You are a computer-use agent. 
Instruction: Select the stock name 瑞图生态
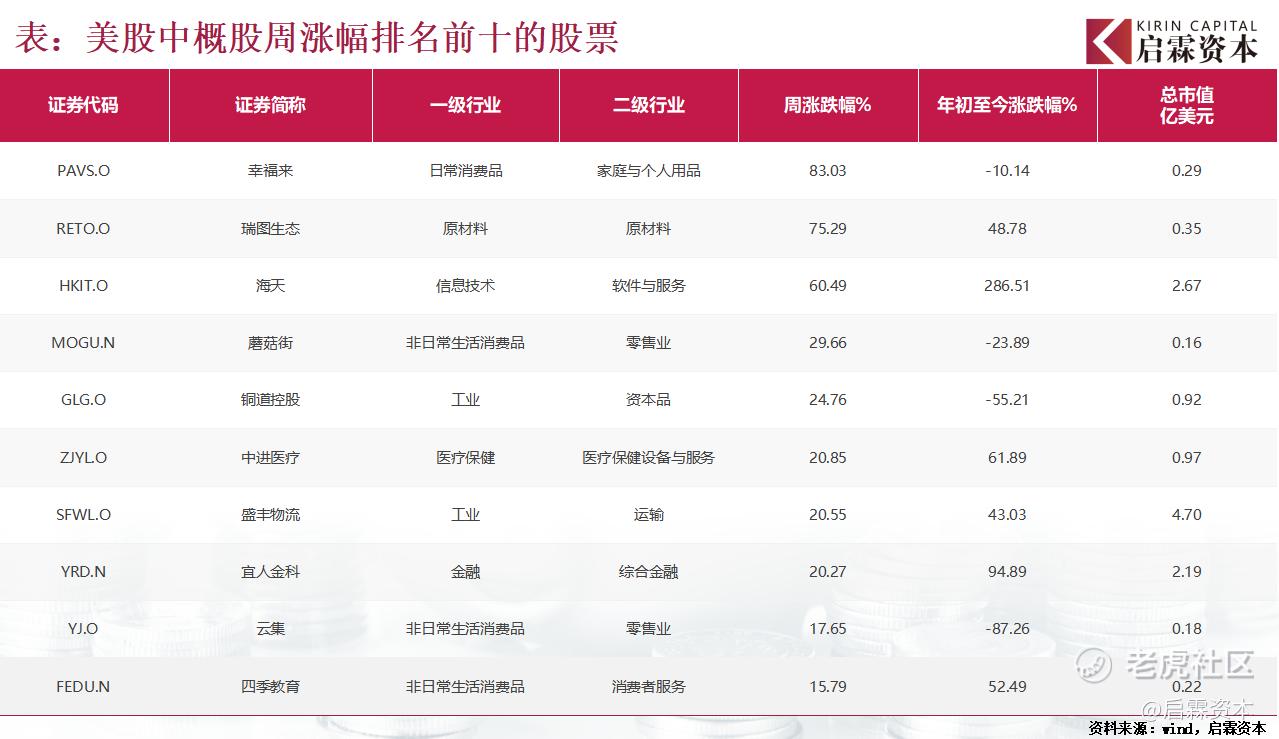[270, 229]
